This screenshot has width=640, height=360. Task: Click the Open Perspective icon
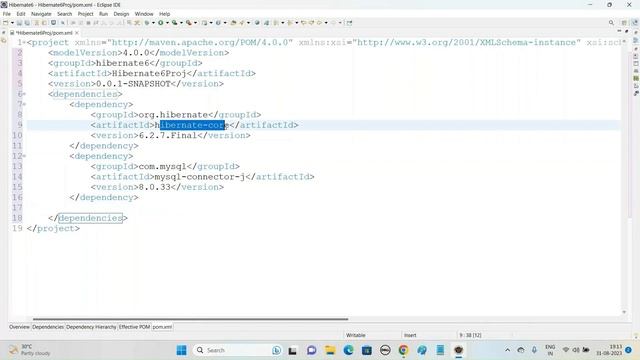[x=624, y=23]
